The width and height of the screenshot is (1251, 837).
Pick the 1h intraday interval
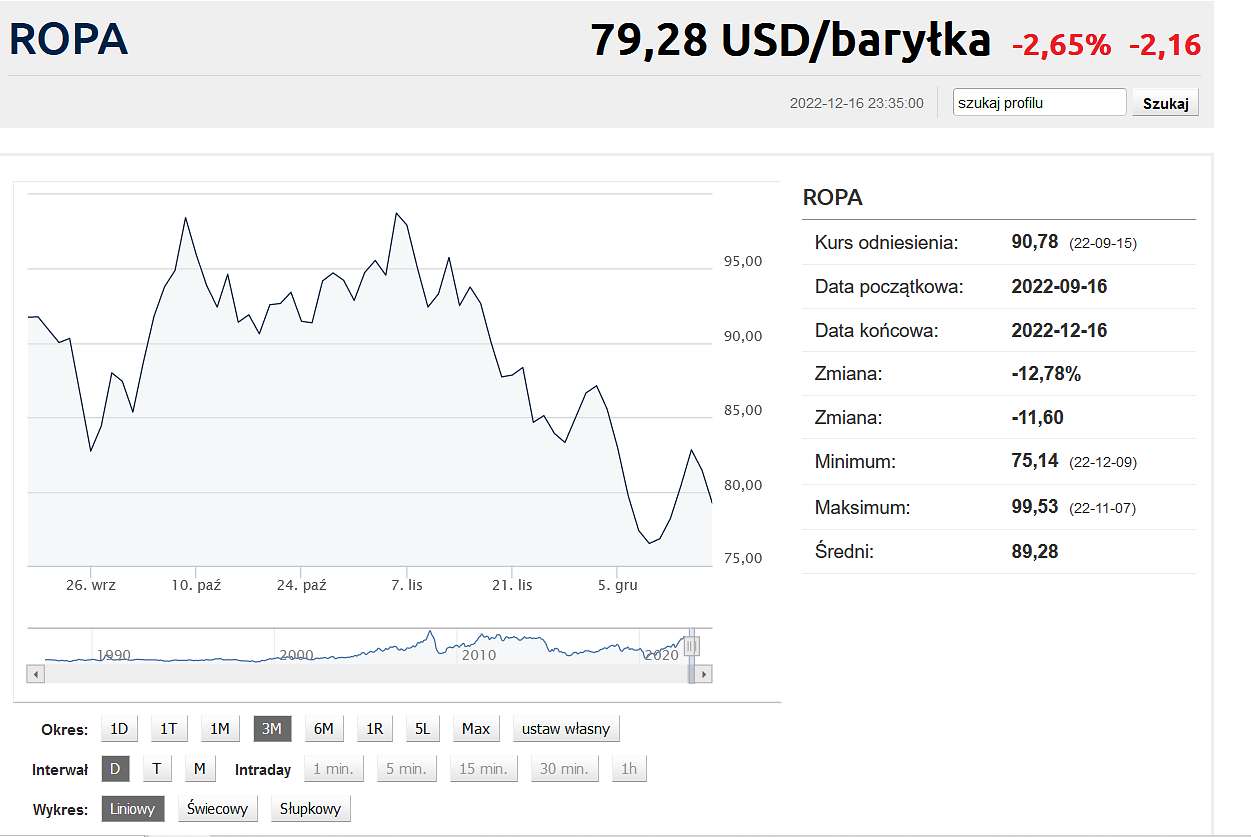coord(629,769)
